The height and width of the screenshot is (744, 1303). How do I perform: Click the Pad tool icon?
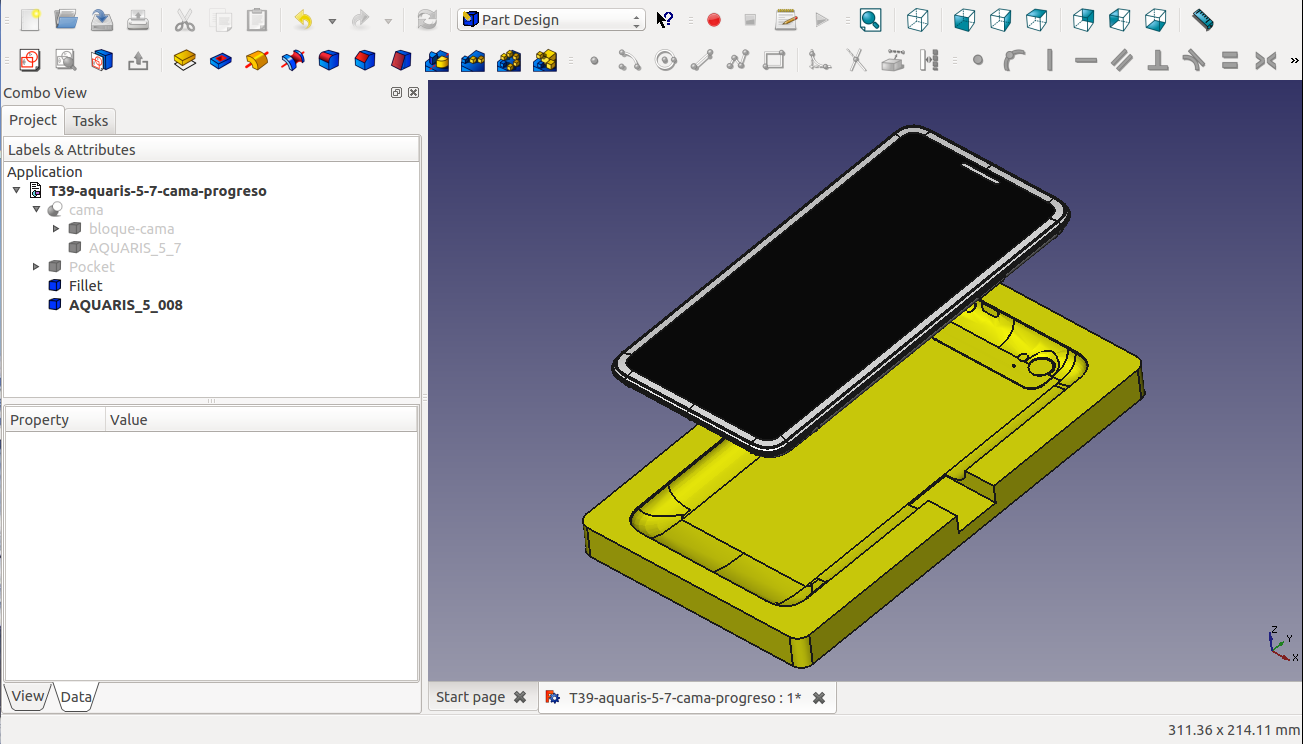[x=184, y=61]
